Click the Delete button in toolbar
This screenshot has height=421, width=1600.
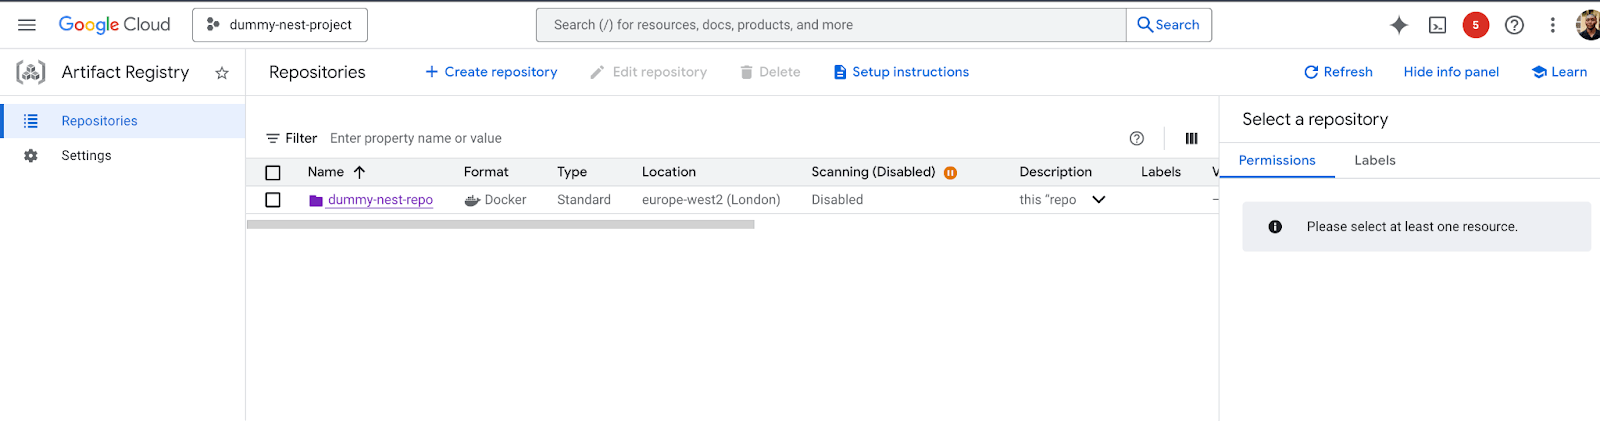point(770,72)
